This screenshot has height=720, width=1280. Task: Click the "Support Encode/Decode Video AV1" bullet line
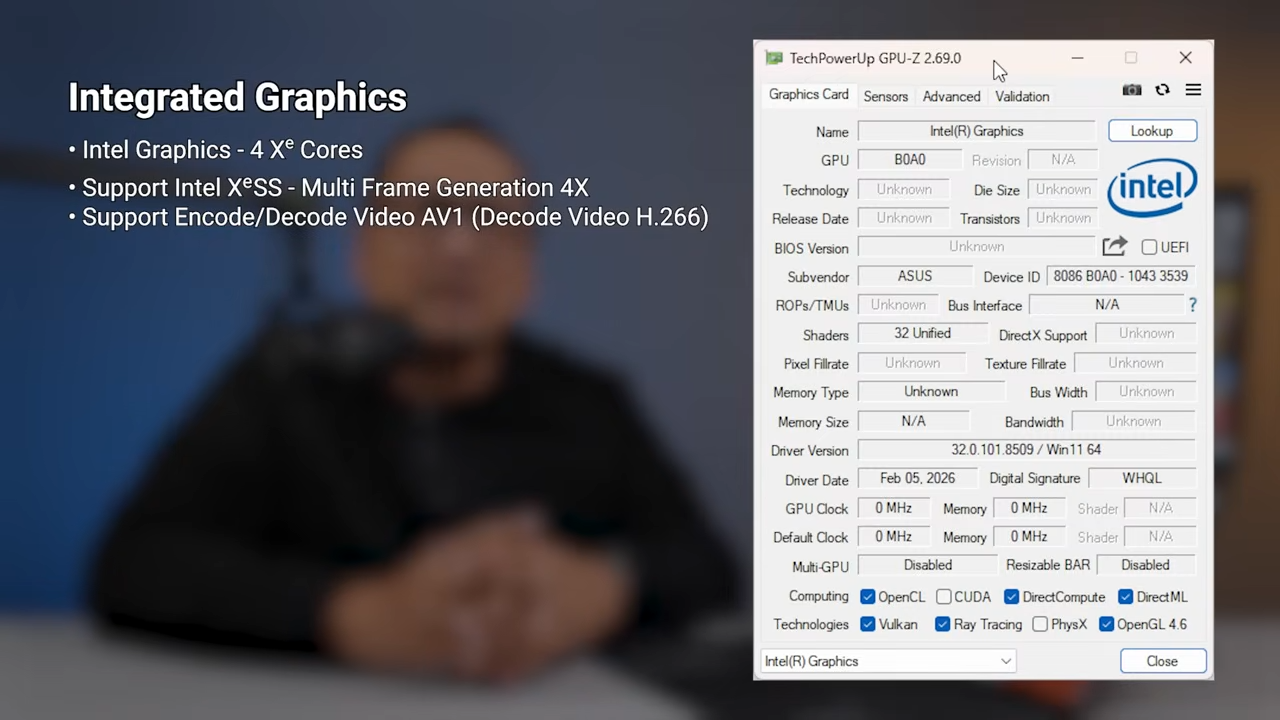[x=389, y=217]
